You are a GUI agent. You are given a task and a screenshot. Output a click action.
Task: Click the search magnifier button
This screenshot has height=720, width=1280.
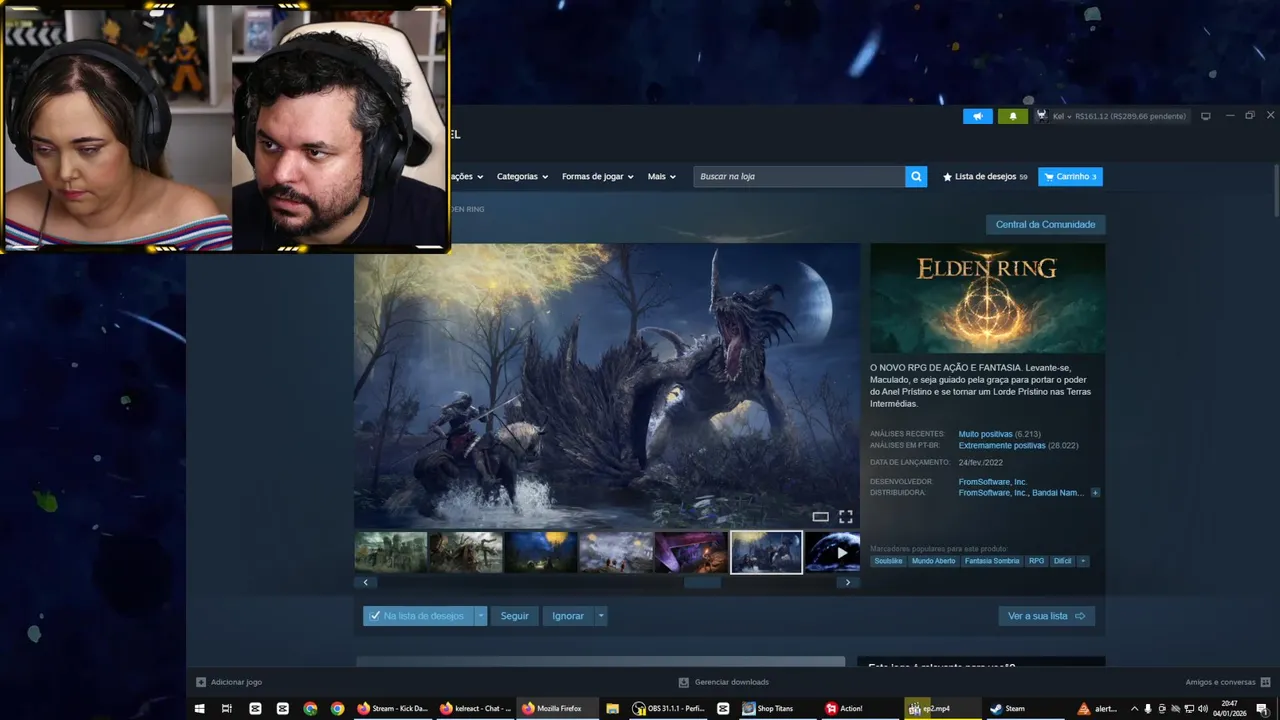click(916, 176)
